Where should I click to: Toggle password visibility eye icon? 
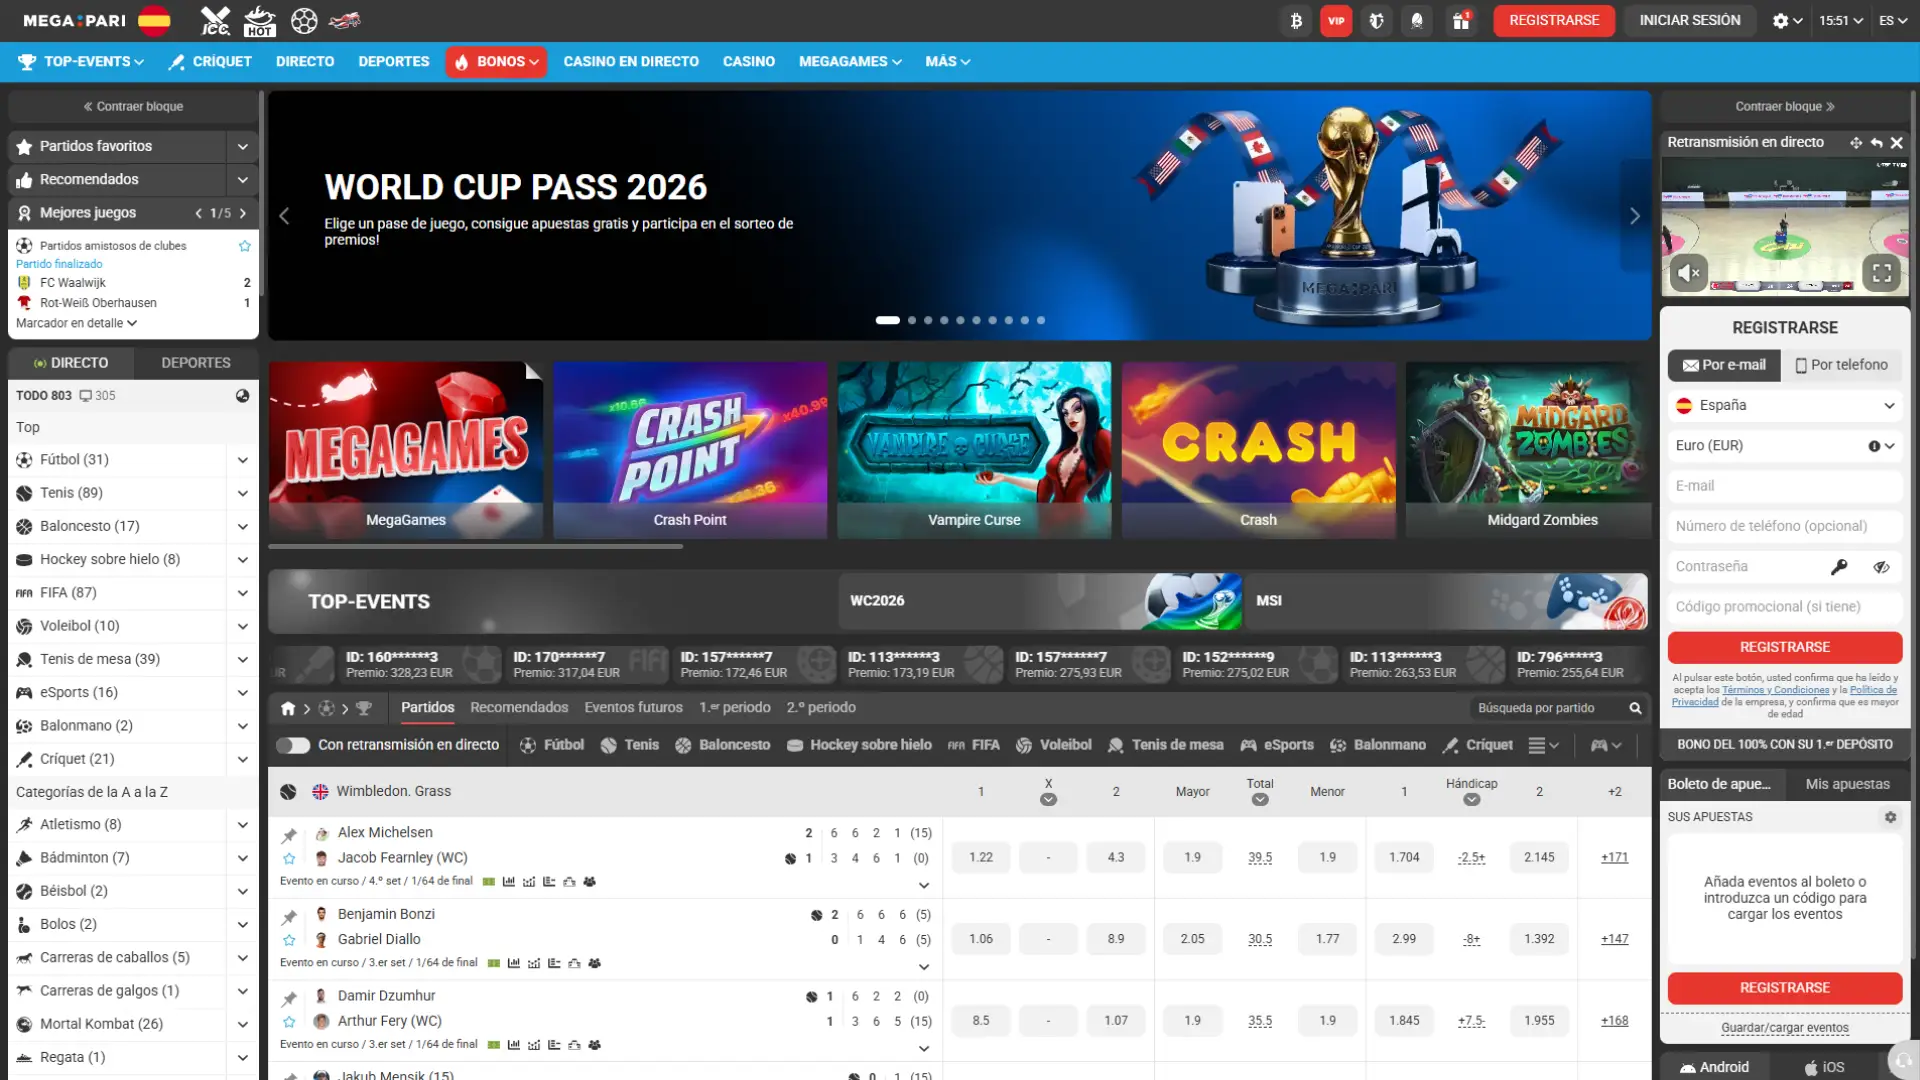coord(1881,567)
